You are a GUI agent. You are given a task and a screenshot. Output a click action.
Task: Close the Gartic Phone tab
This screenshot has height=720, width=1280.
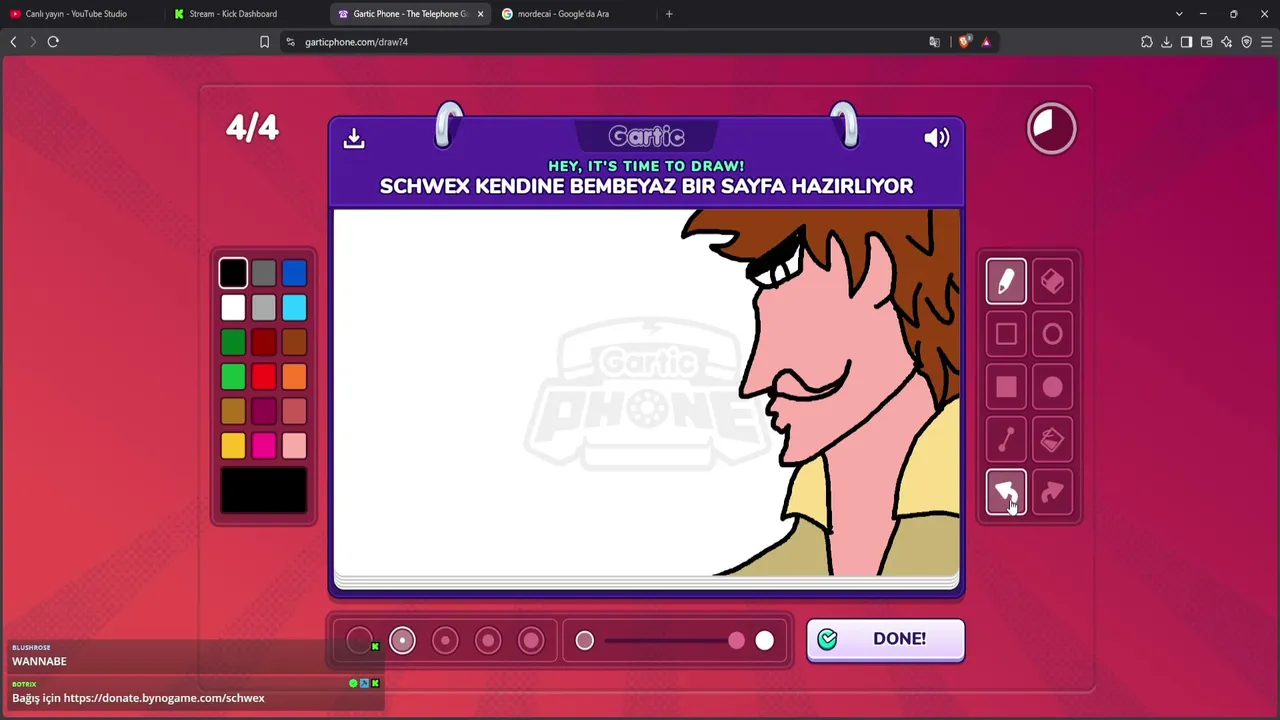point(480,14)
